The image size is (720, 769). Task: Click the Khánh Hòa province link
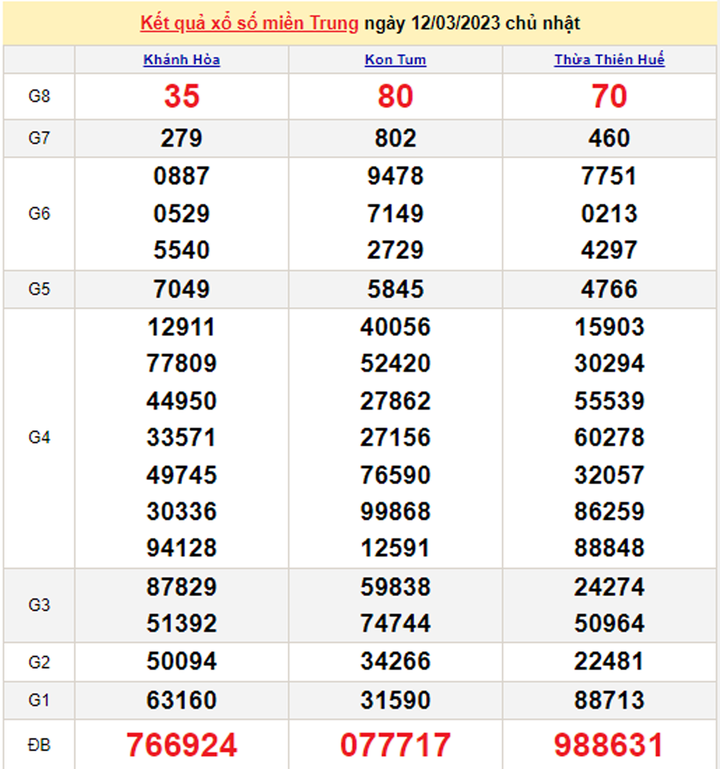pos(182,60)
